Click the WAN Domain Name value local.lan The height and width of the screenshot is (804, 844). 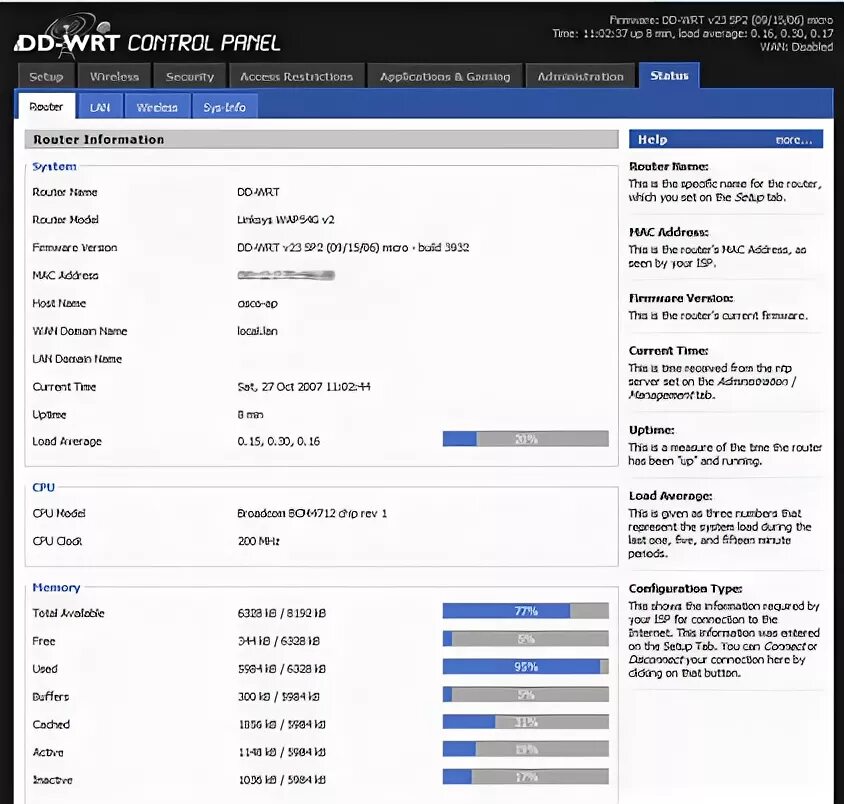click(x=257, y=331)
